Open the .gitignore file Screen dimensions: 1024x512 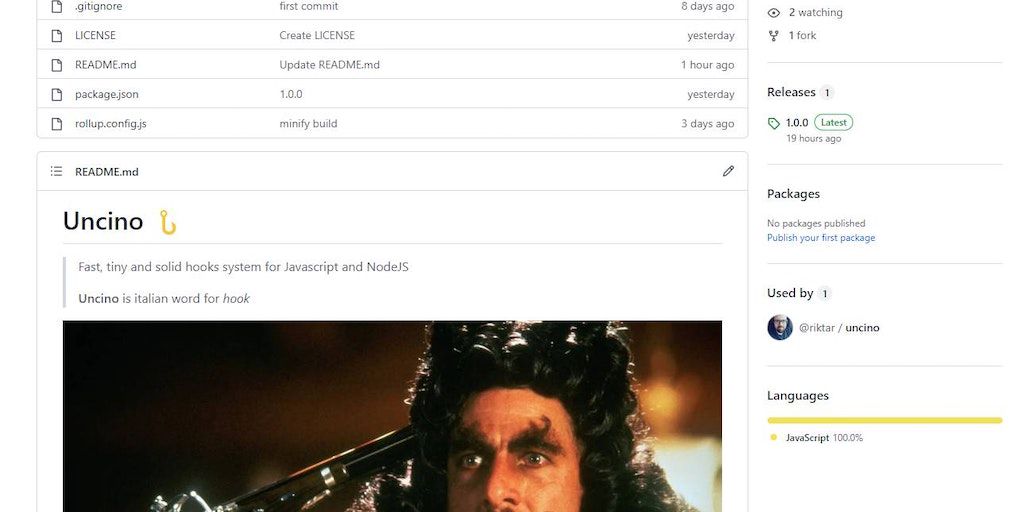[99, 7]
